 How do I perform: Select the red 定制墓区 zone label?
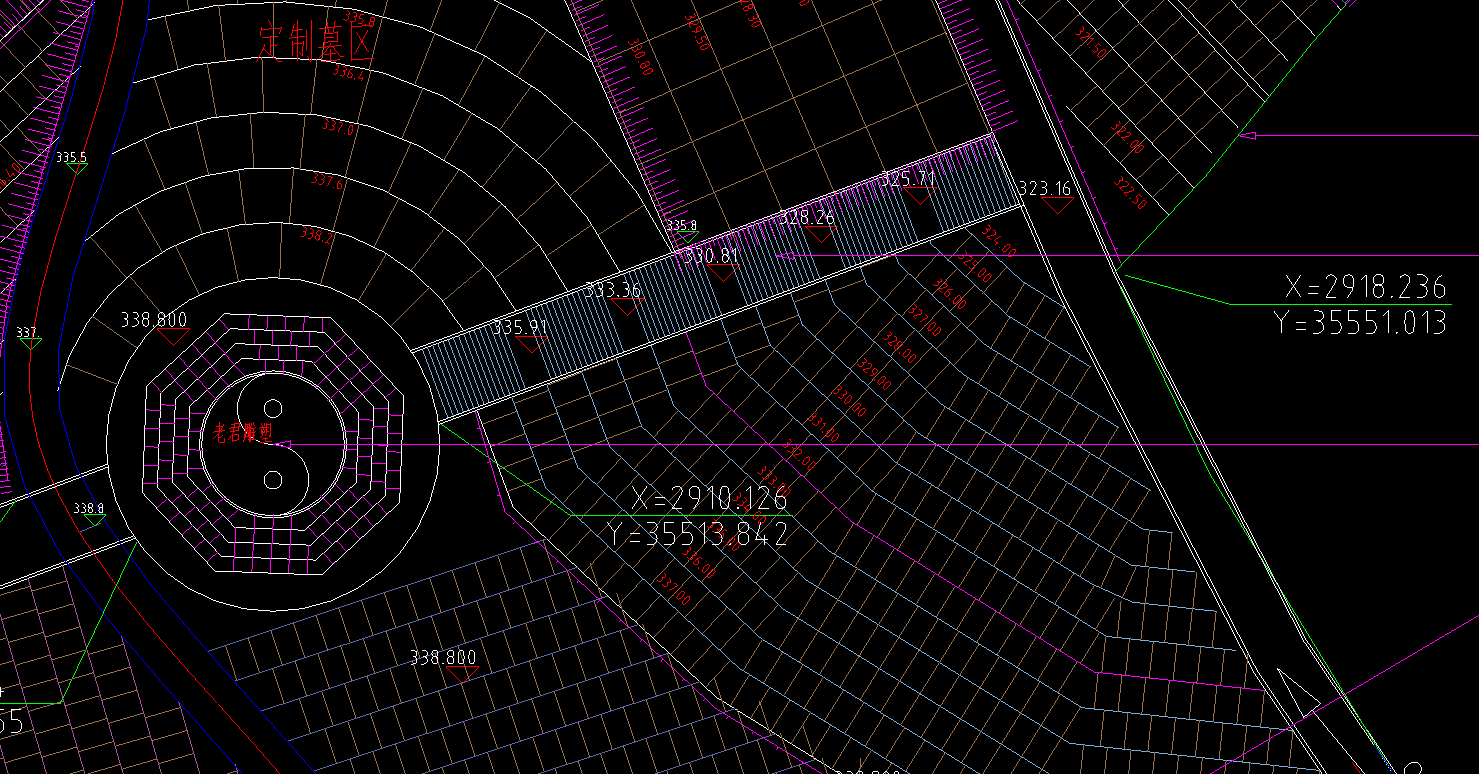click(316, 43)
